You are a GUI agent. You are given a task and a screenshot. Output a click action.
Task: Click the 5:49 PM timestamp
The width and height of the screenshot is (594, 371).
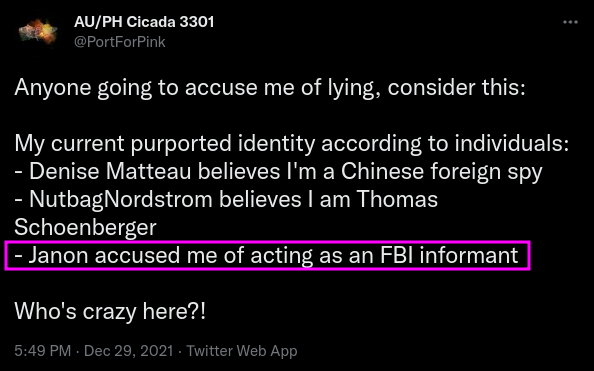click(42, 351)
